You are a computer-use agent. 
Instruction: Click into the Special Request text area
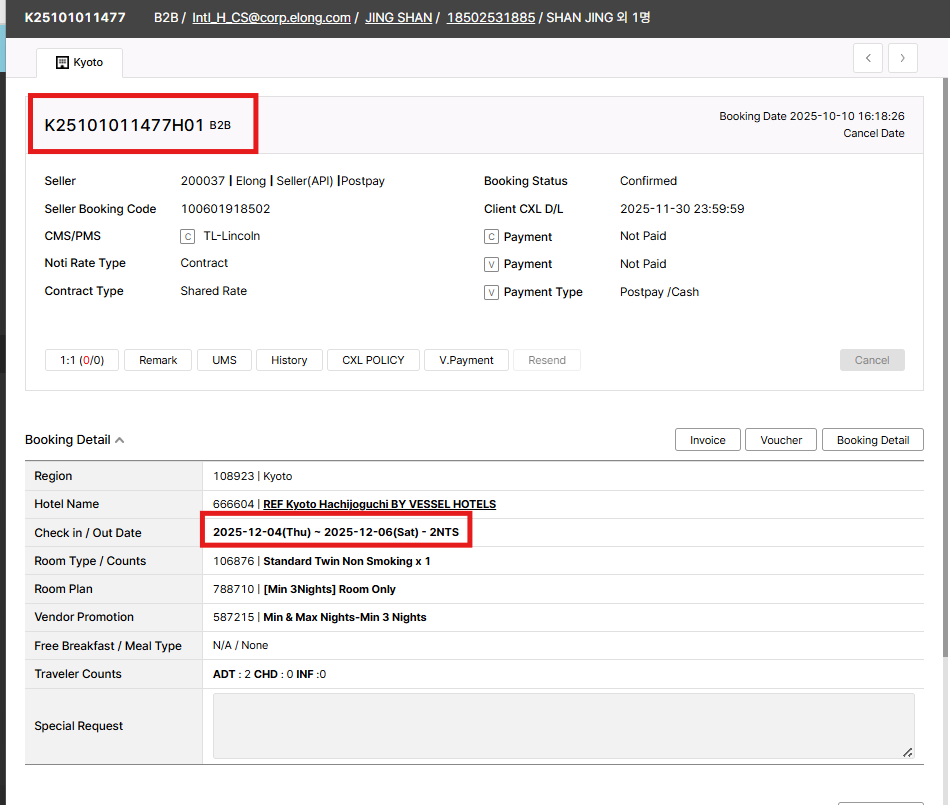[x=563, y=726]
